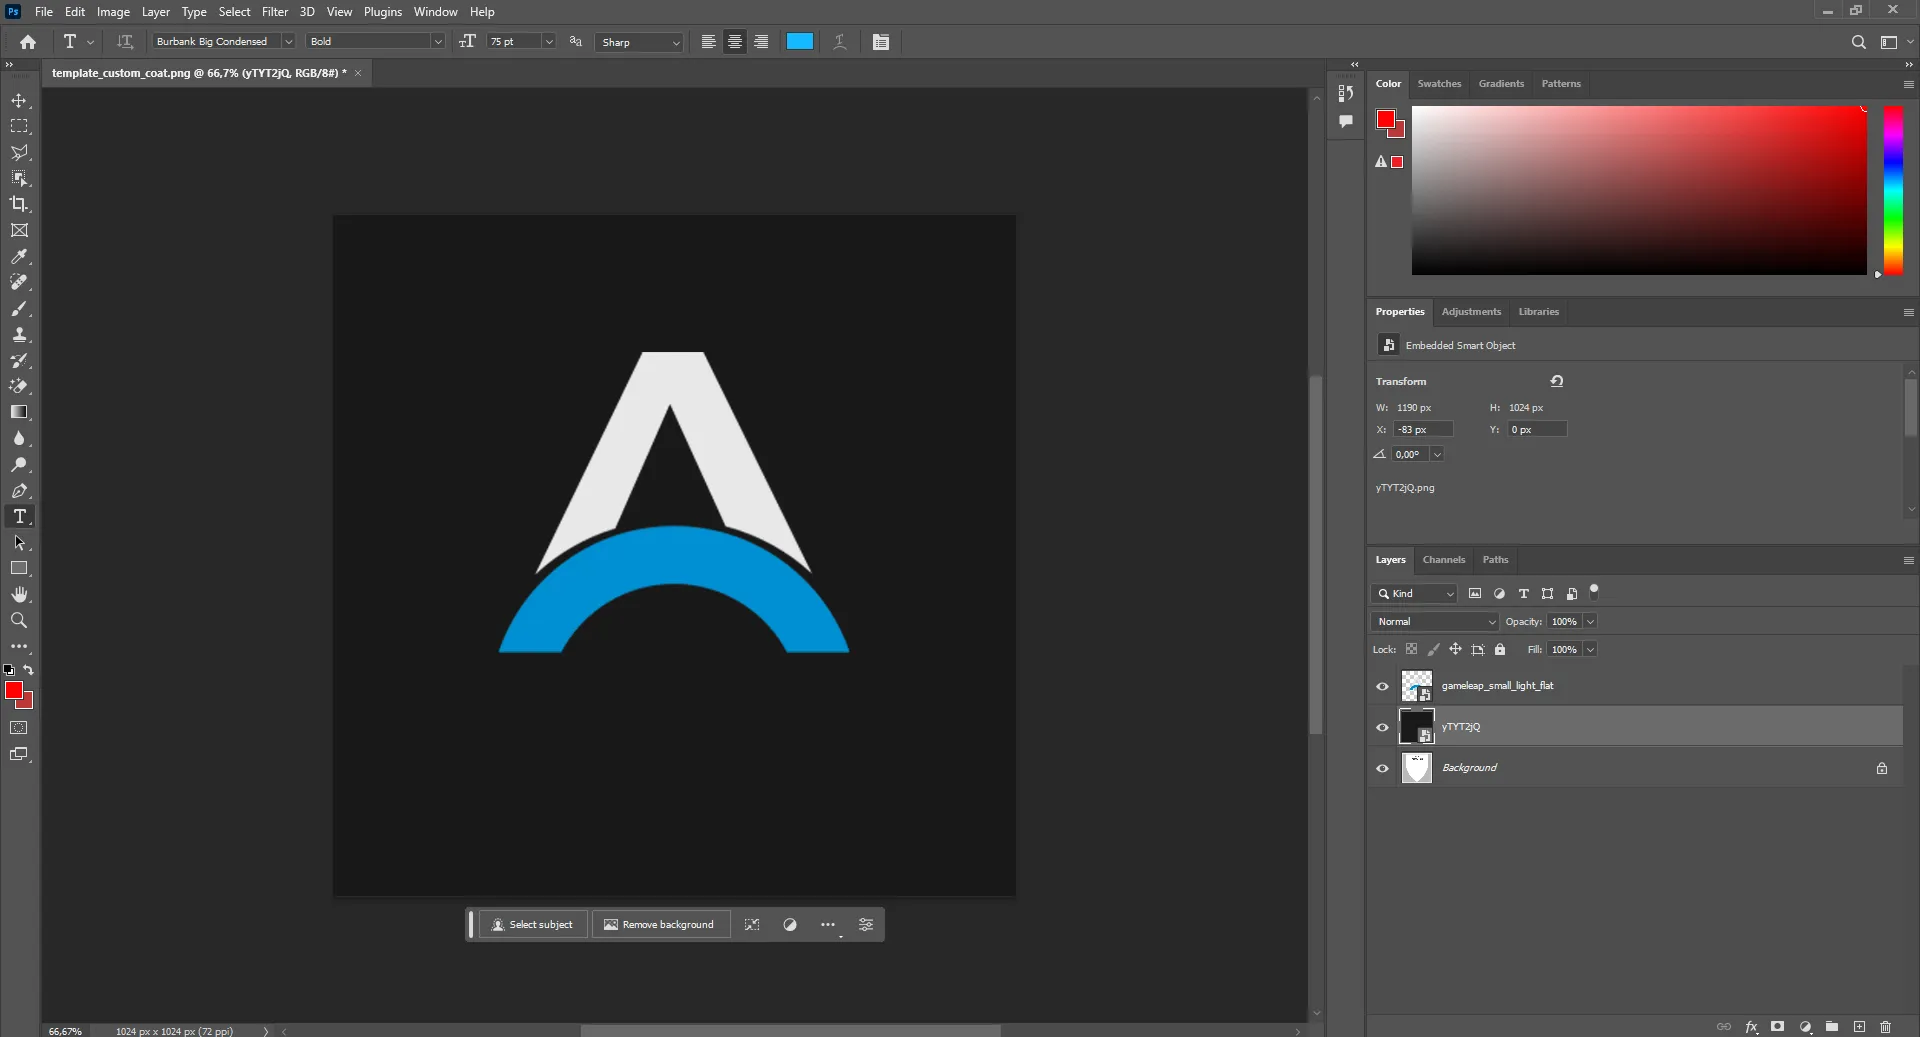This screenshot has width=1920, height=1037.
Task: Open font style dropdown Bold
Action: pos(437,42)
